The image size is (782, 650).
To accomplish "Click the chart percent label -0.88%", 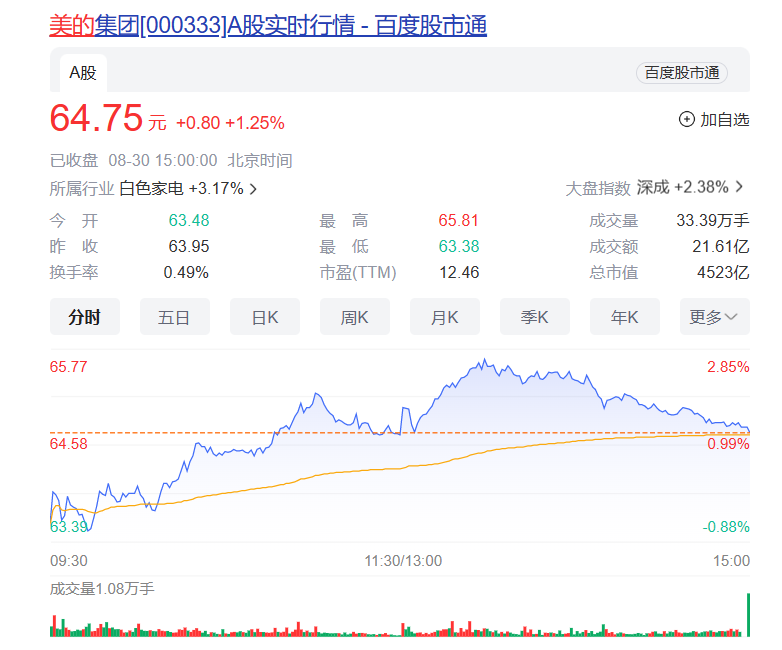I will coord(726,527).
